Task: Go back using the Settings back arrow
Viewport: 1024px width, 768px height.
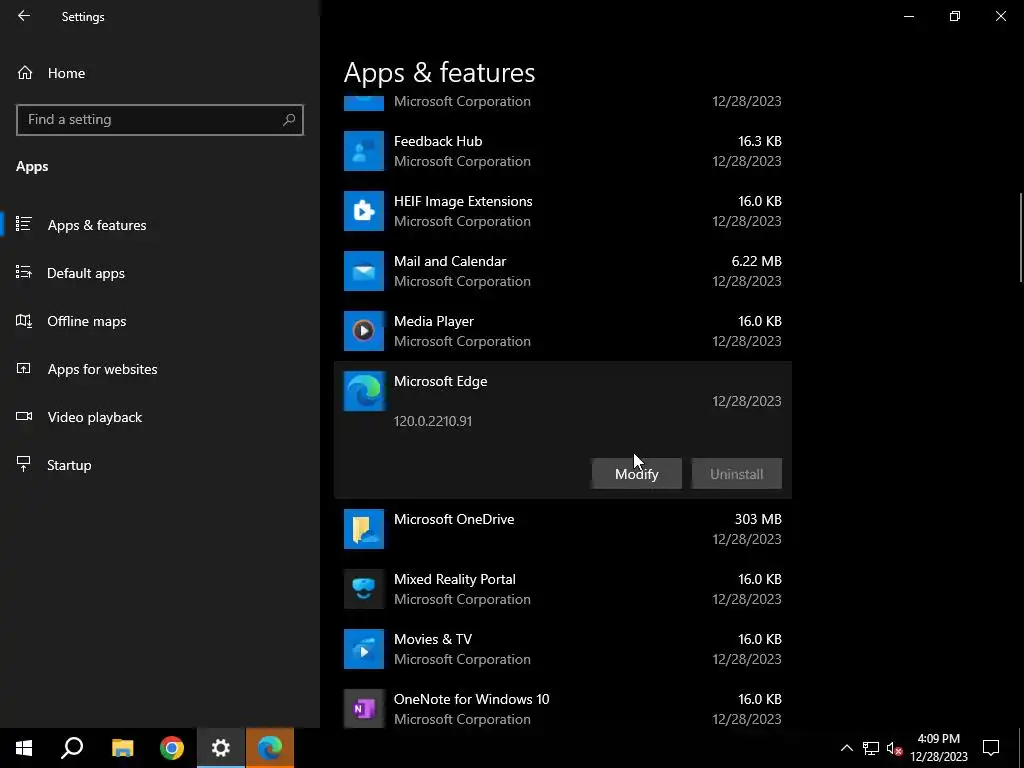Action: (24, 16)
